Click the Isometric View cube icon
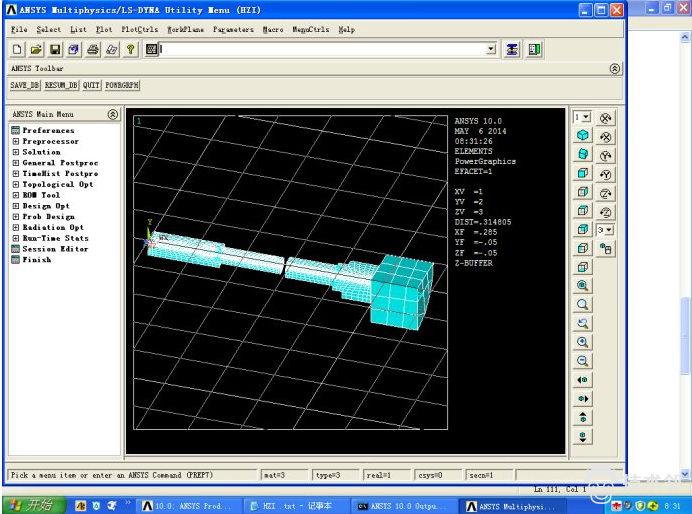The height and width of the screenshot is (514, 692). tap(582, 135)
